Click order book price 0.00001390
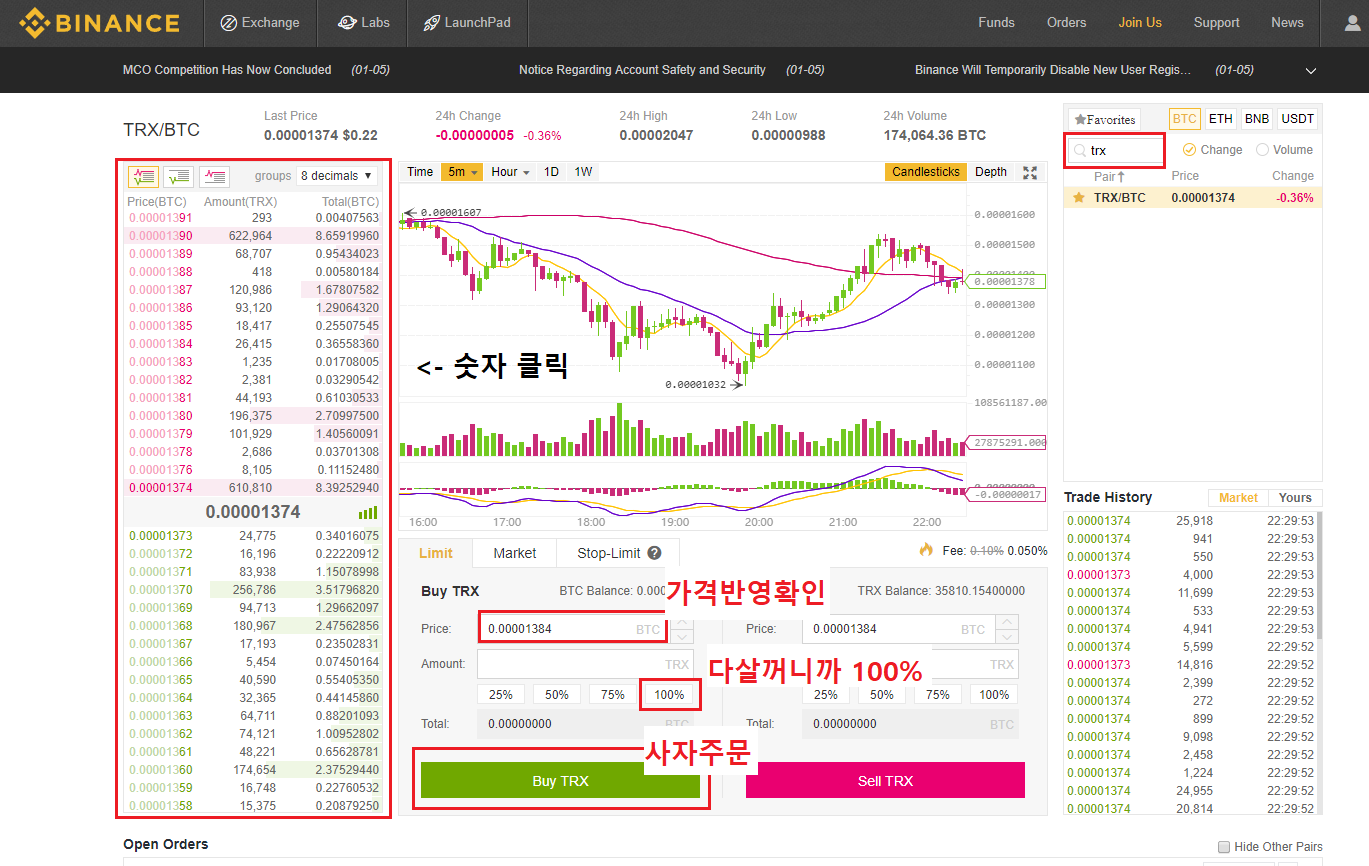 pos(159,236)
